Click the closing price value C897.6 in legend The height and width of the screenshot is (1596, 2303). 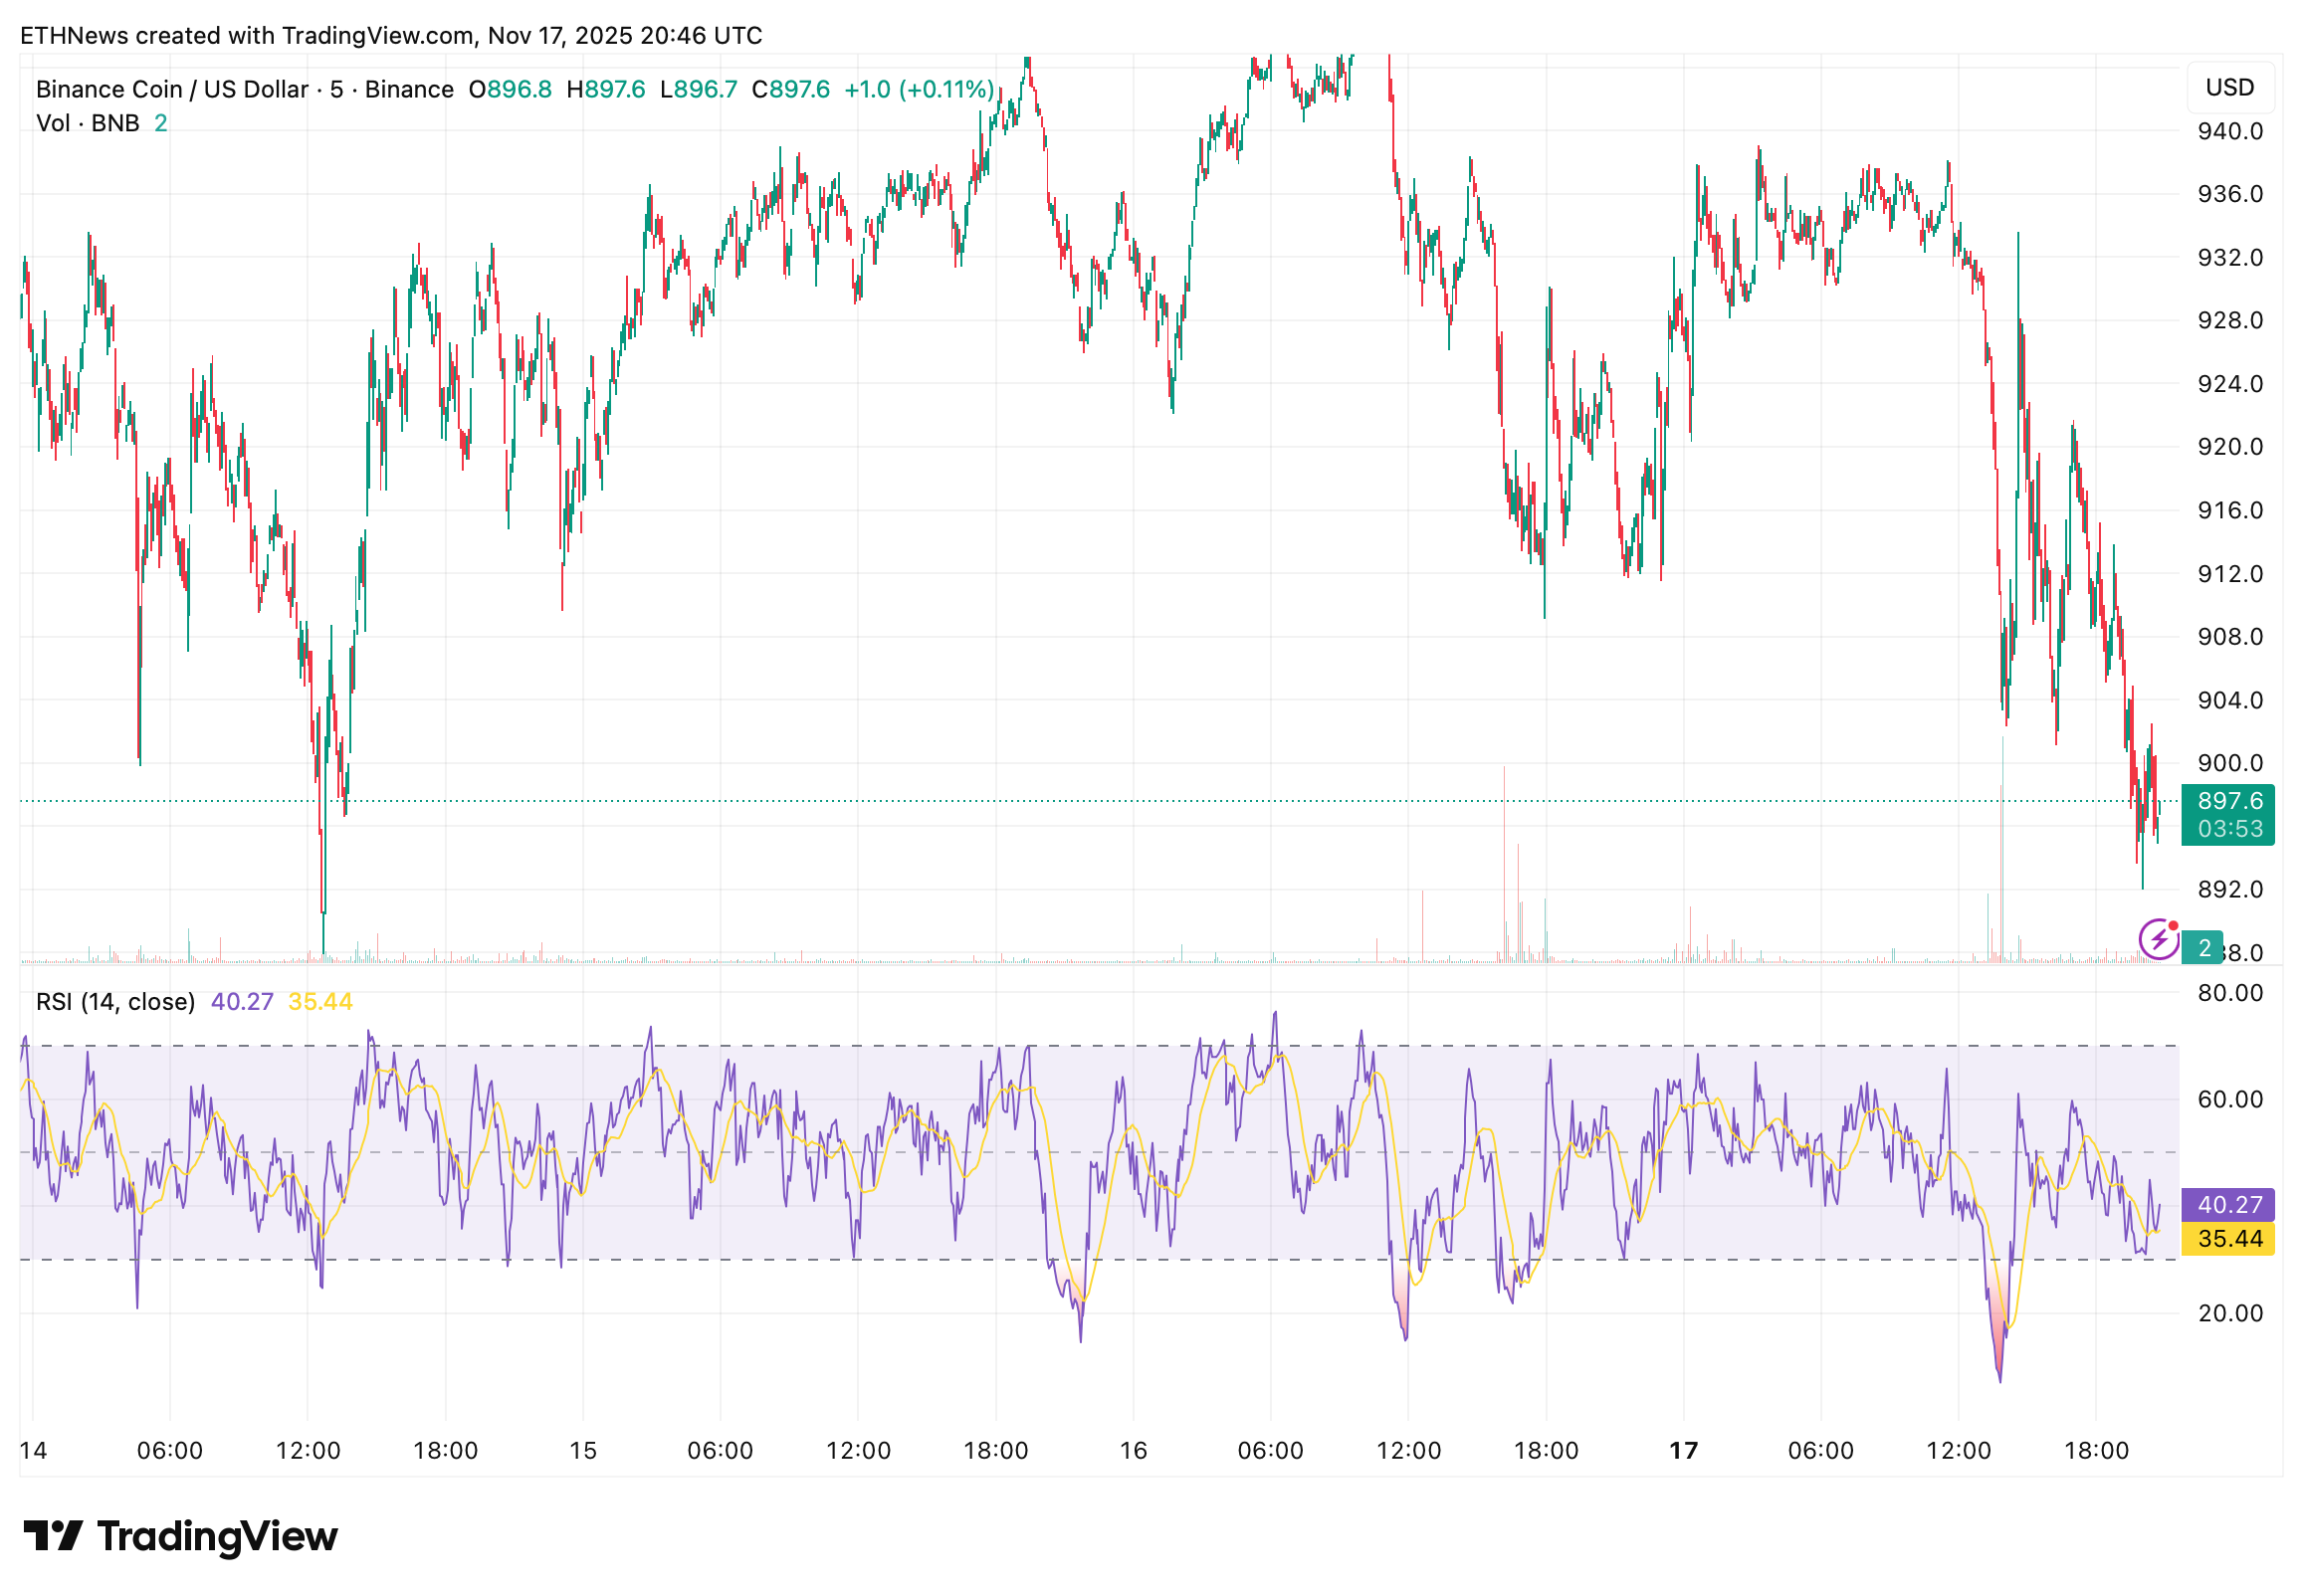790,89
